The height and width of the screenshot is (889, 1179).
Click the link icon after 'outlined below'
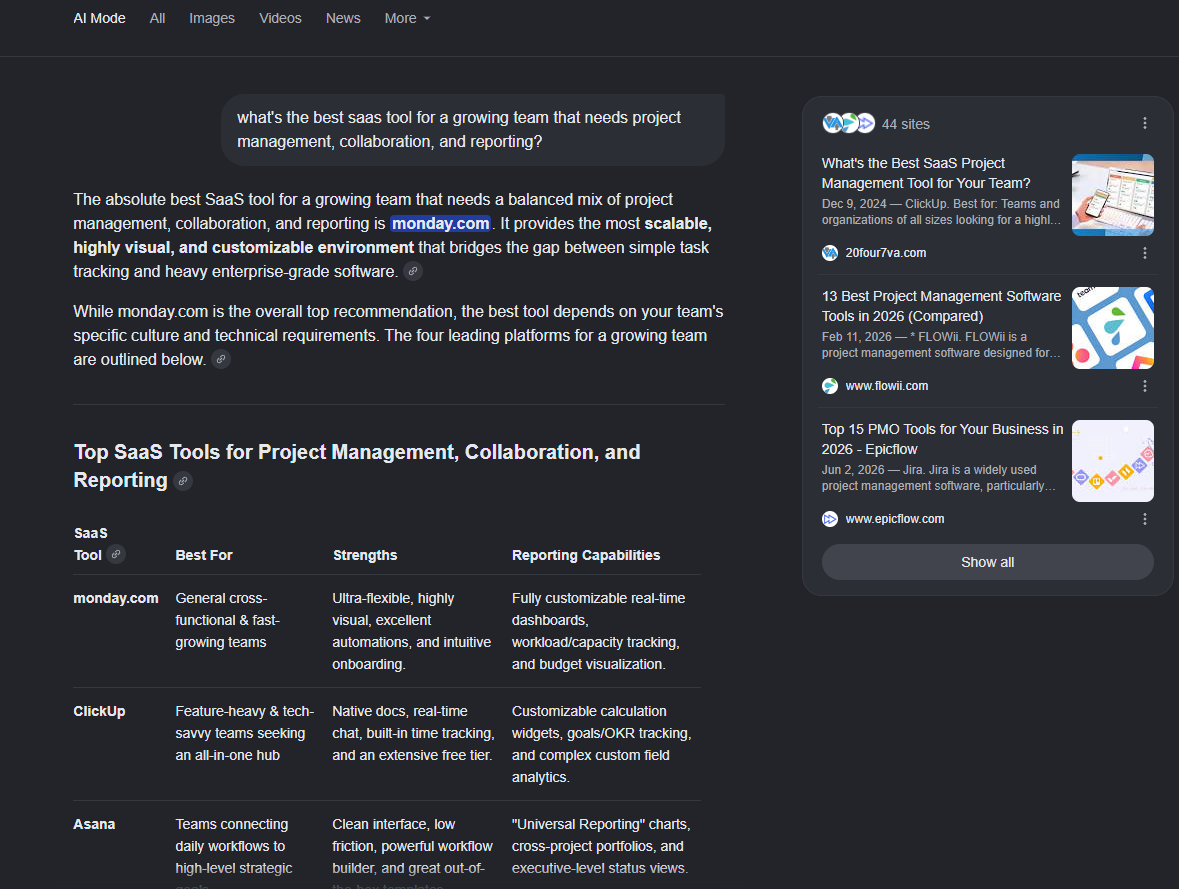(x=221, y=360)
